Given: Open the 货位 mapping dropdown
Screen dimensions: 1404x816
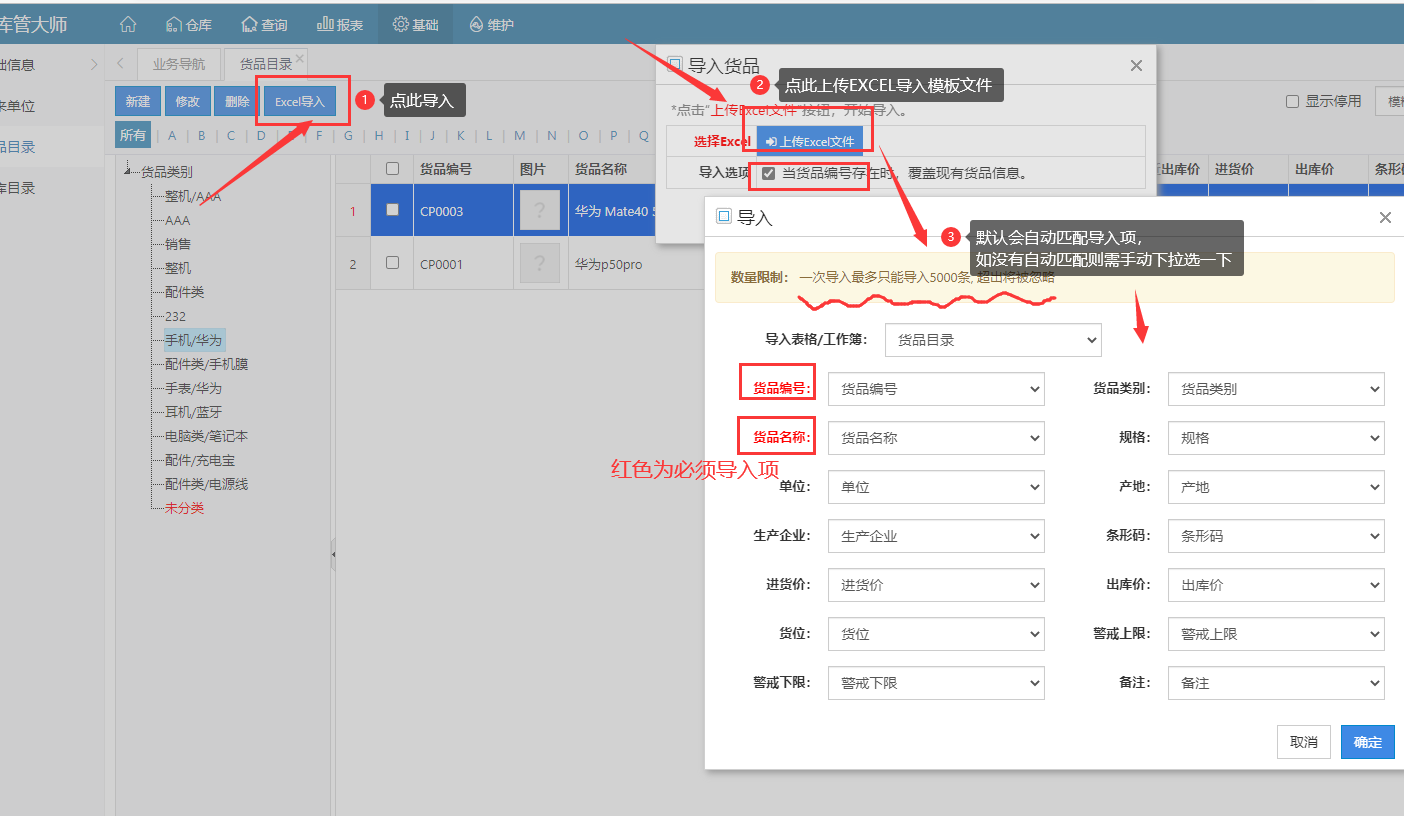Looking at the screenshot, I should (936, 634).
